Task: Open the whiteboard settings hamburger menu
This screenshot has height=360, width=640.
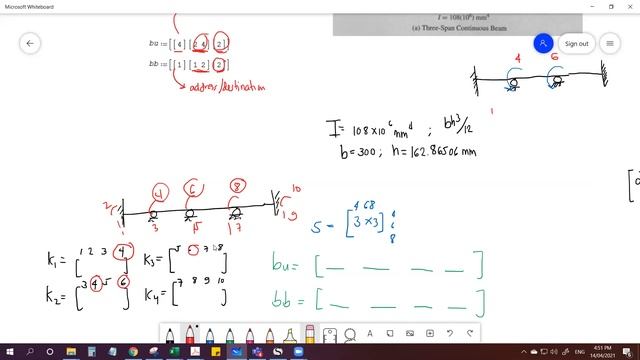Action: [x=610, y=43]
